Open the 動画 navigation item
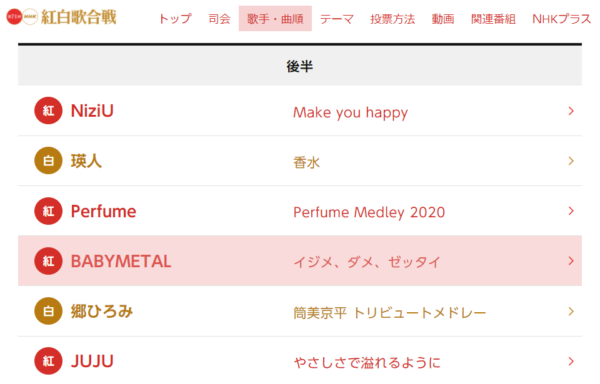Image resolution: width=600 pixels, height=384 pixels. [x=443, y=19]
